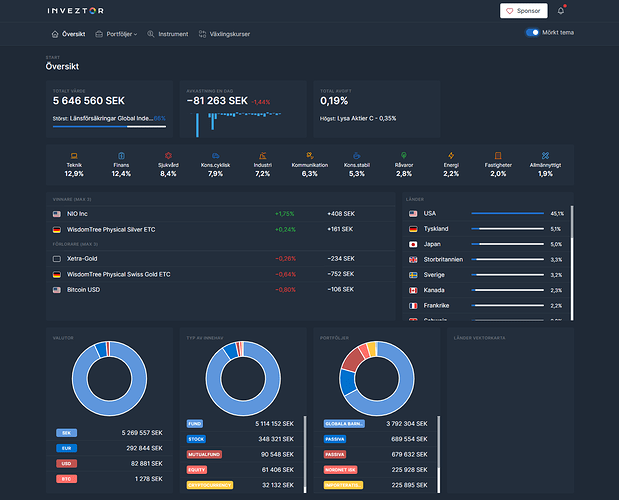
Task: Click the Finans sector icon
Action: tap(121, 155)
